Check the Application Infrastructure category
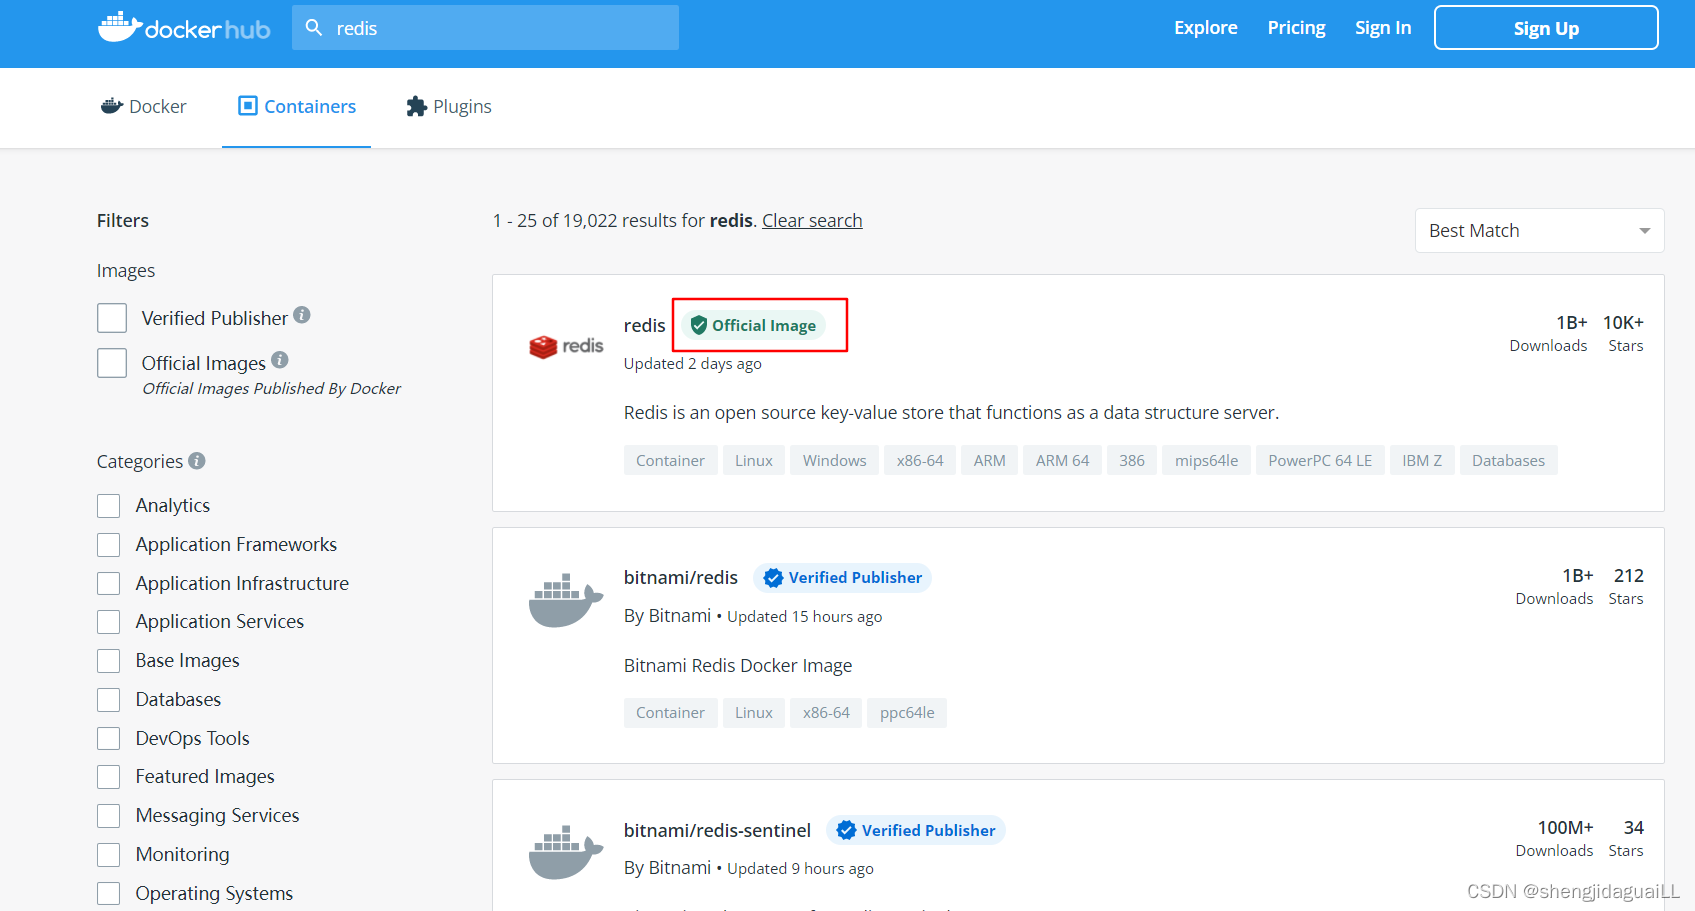 pyautogui.click(x=109, y=583)
